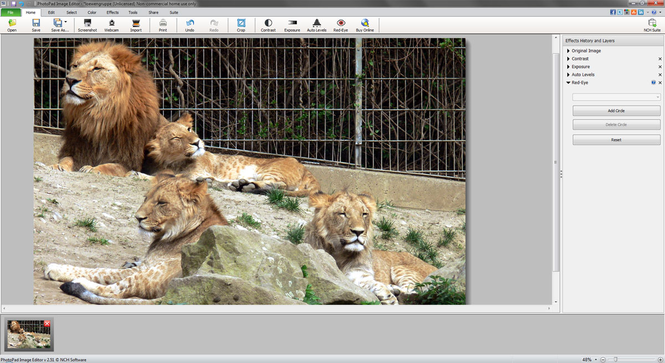
Task: Save the image using the Save icon
Action: point(36,25)
